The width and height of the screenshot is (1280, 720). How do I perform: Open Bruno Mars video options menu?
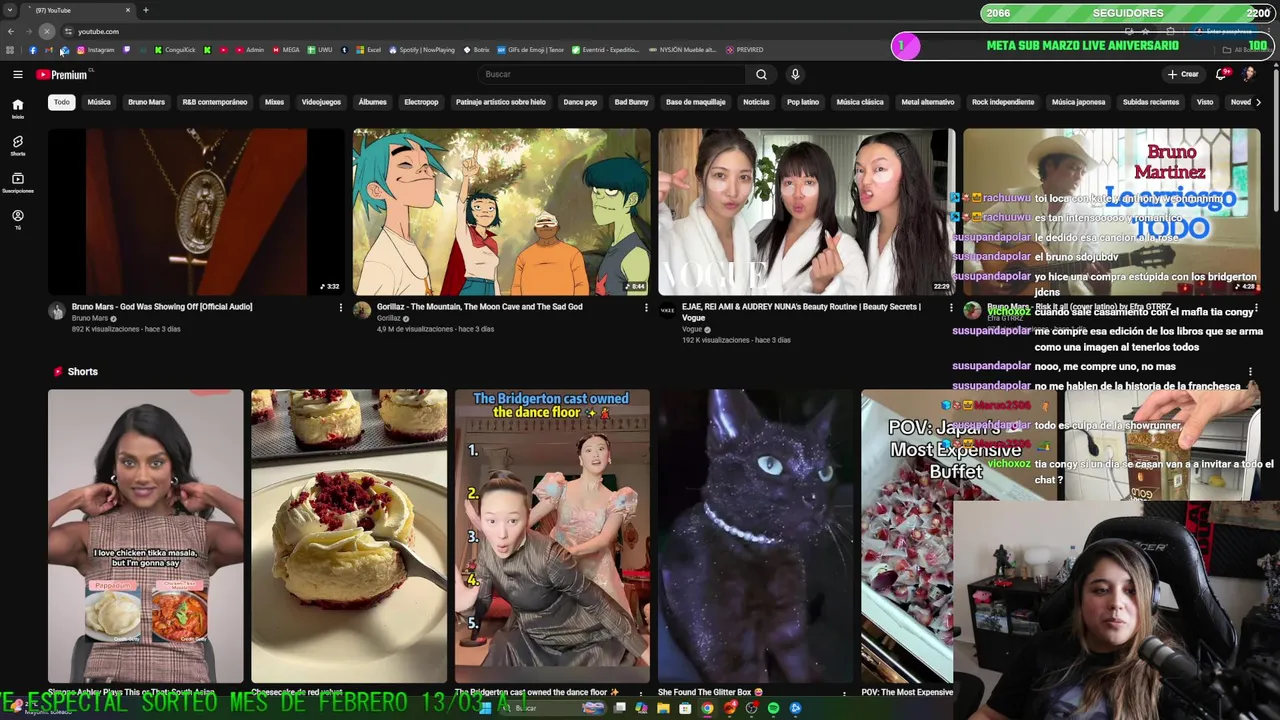341,308
